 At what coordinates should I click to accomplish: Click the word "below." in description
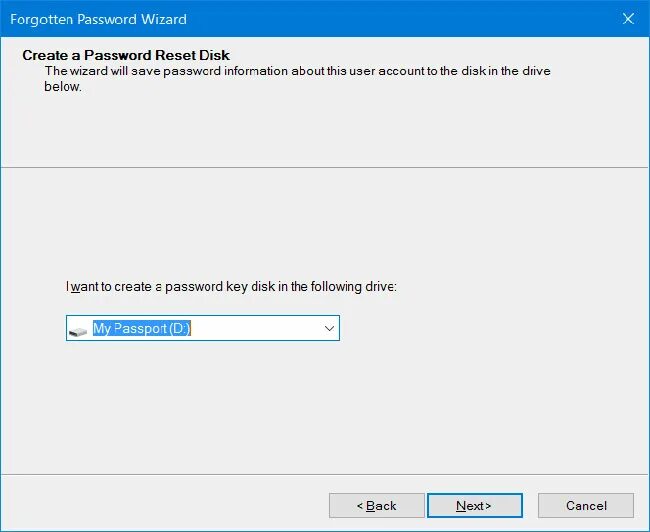tap(63, 86)
